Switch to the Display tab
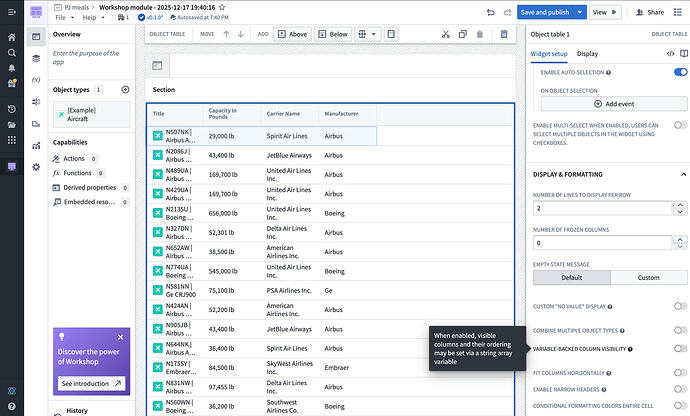 pos(587,53)
